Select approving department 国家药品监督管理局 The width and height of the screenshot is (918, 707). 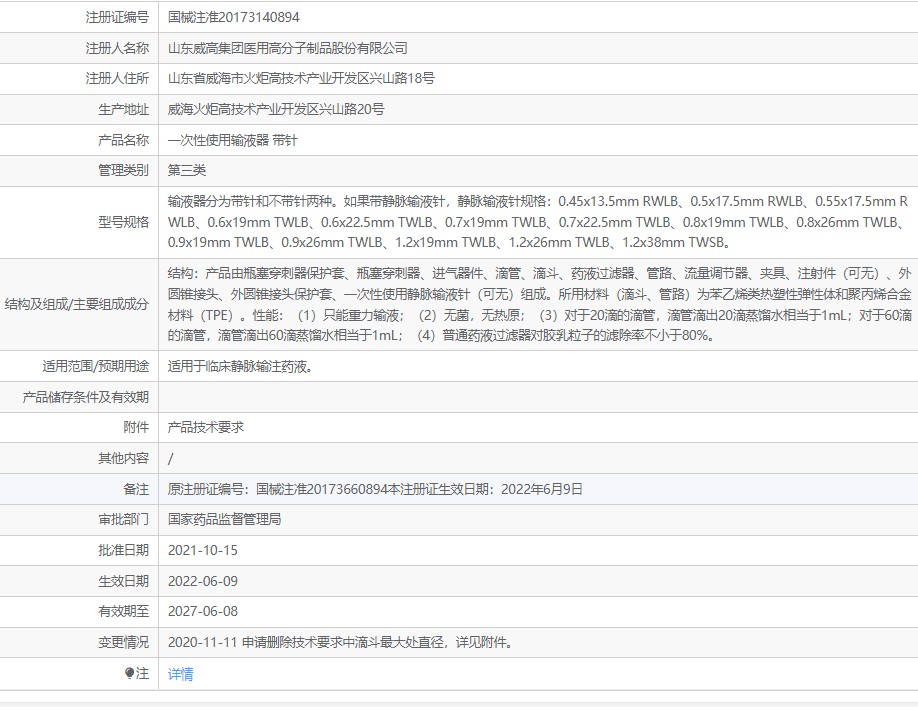click(224, 519)
